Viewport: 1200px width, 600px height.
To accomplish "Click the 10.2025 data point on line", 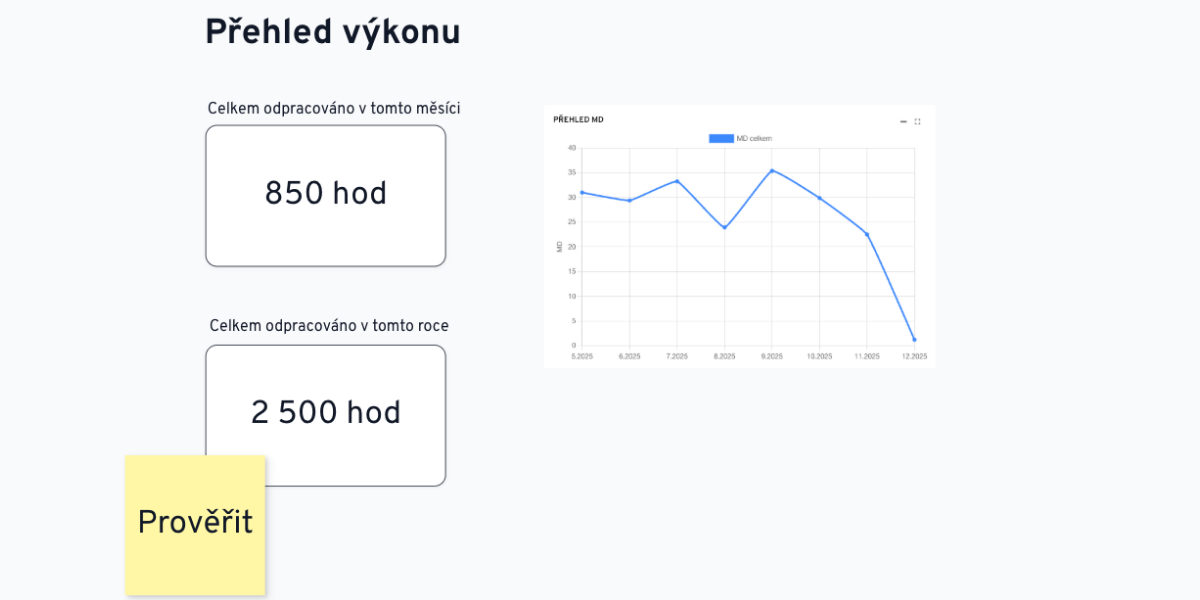I will coord(819,198).
